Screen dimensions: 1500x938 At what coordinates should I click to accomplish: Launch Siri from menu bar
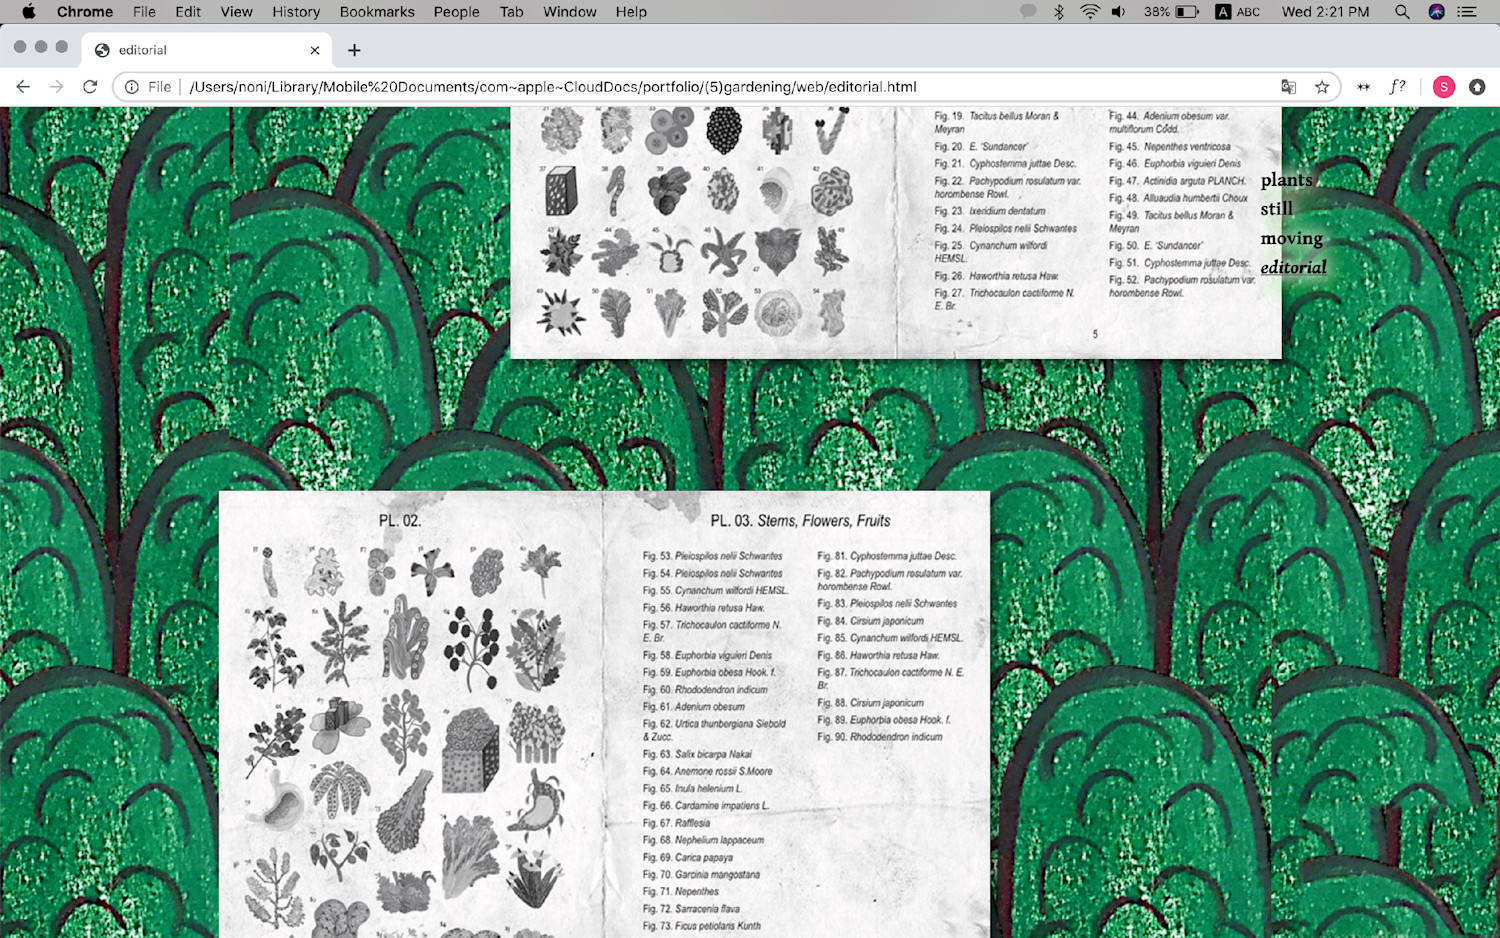coord(1437,12)
